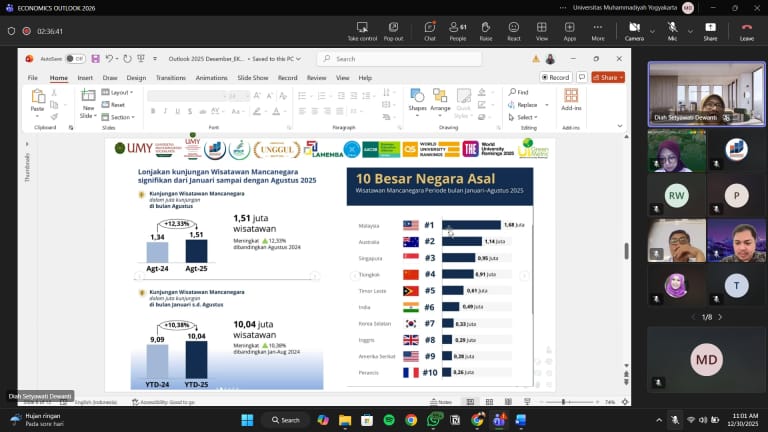Open the Transitions ribbon tab
This screenshot has width=768, height=432.
pos(170,77)
